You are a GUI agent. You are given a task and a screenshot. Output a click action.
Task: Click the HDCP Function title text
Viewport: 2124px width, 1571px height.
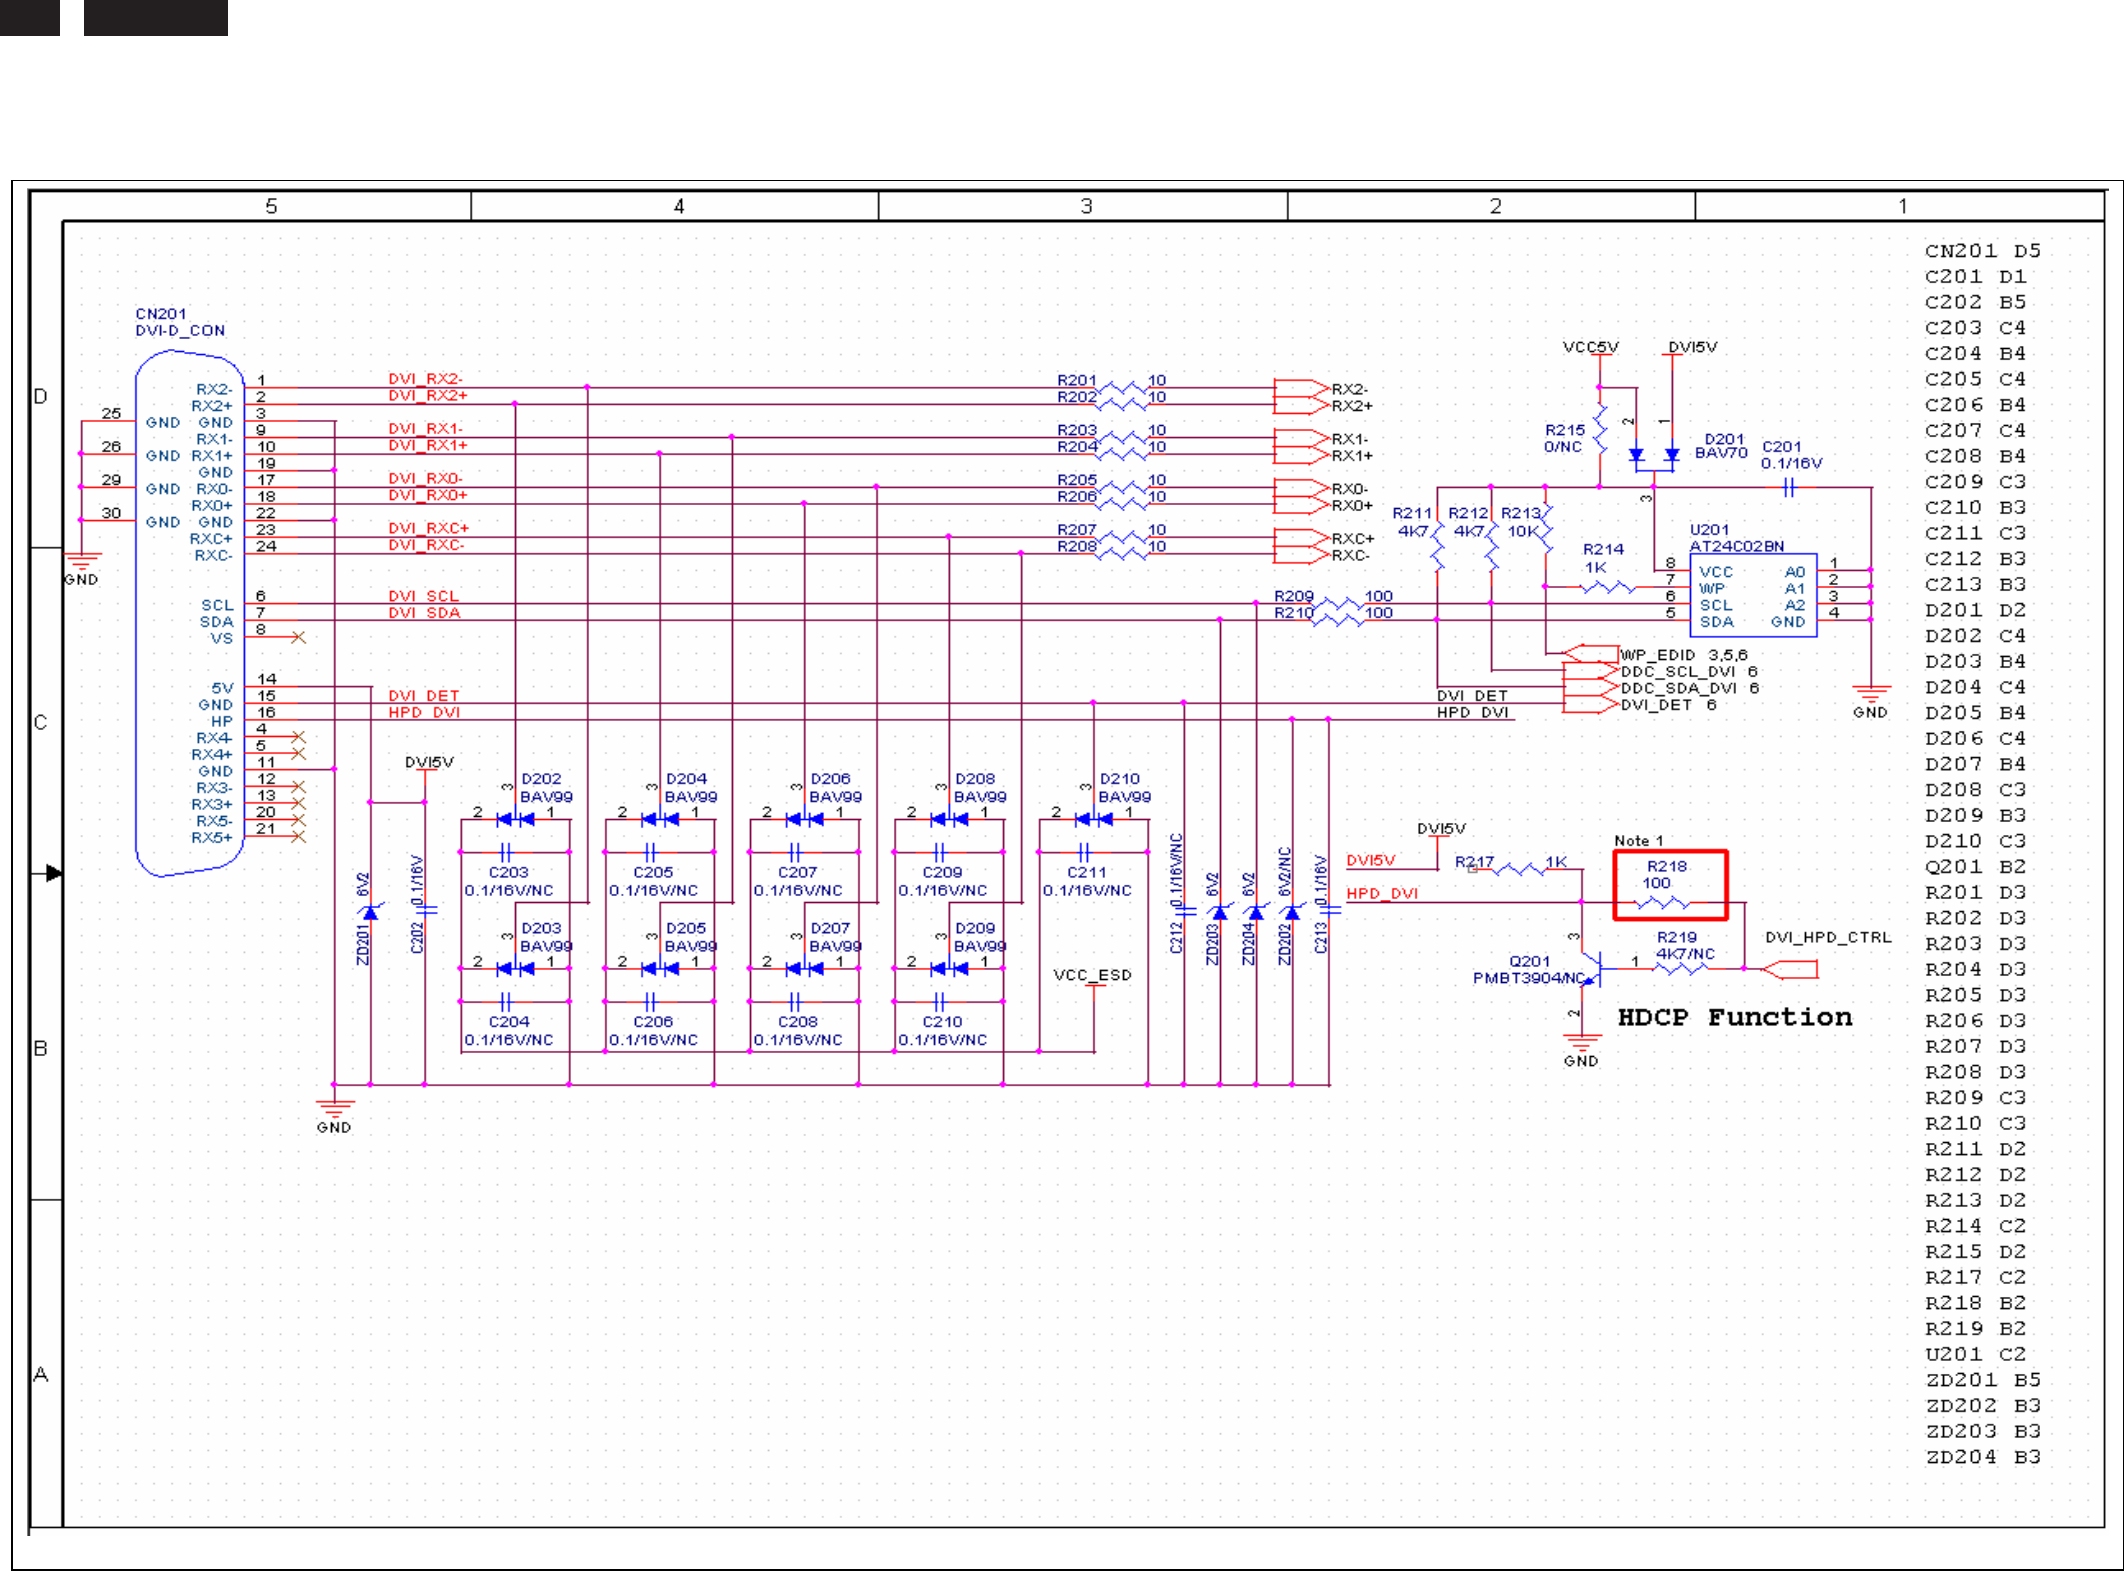(1734, 1017)
